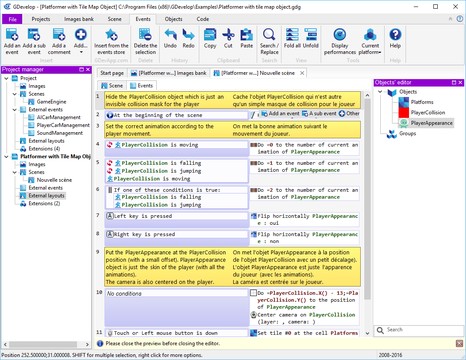Collapse External events tree node
Viewport: 466px width, 360px height.
click(15, 110)
